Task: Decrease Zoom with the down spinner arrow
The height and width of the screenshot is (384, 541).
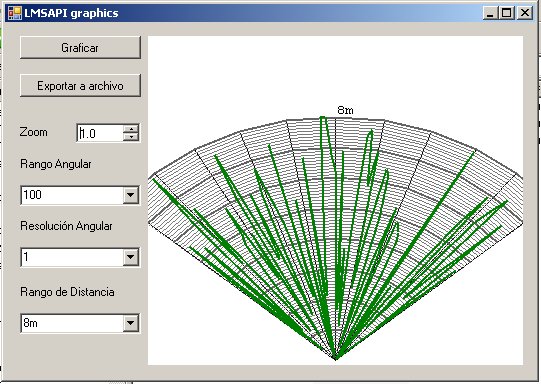Action: [x=131, y=137]
